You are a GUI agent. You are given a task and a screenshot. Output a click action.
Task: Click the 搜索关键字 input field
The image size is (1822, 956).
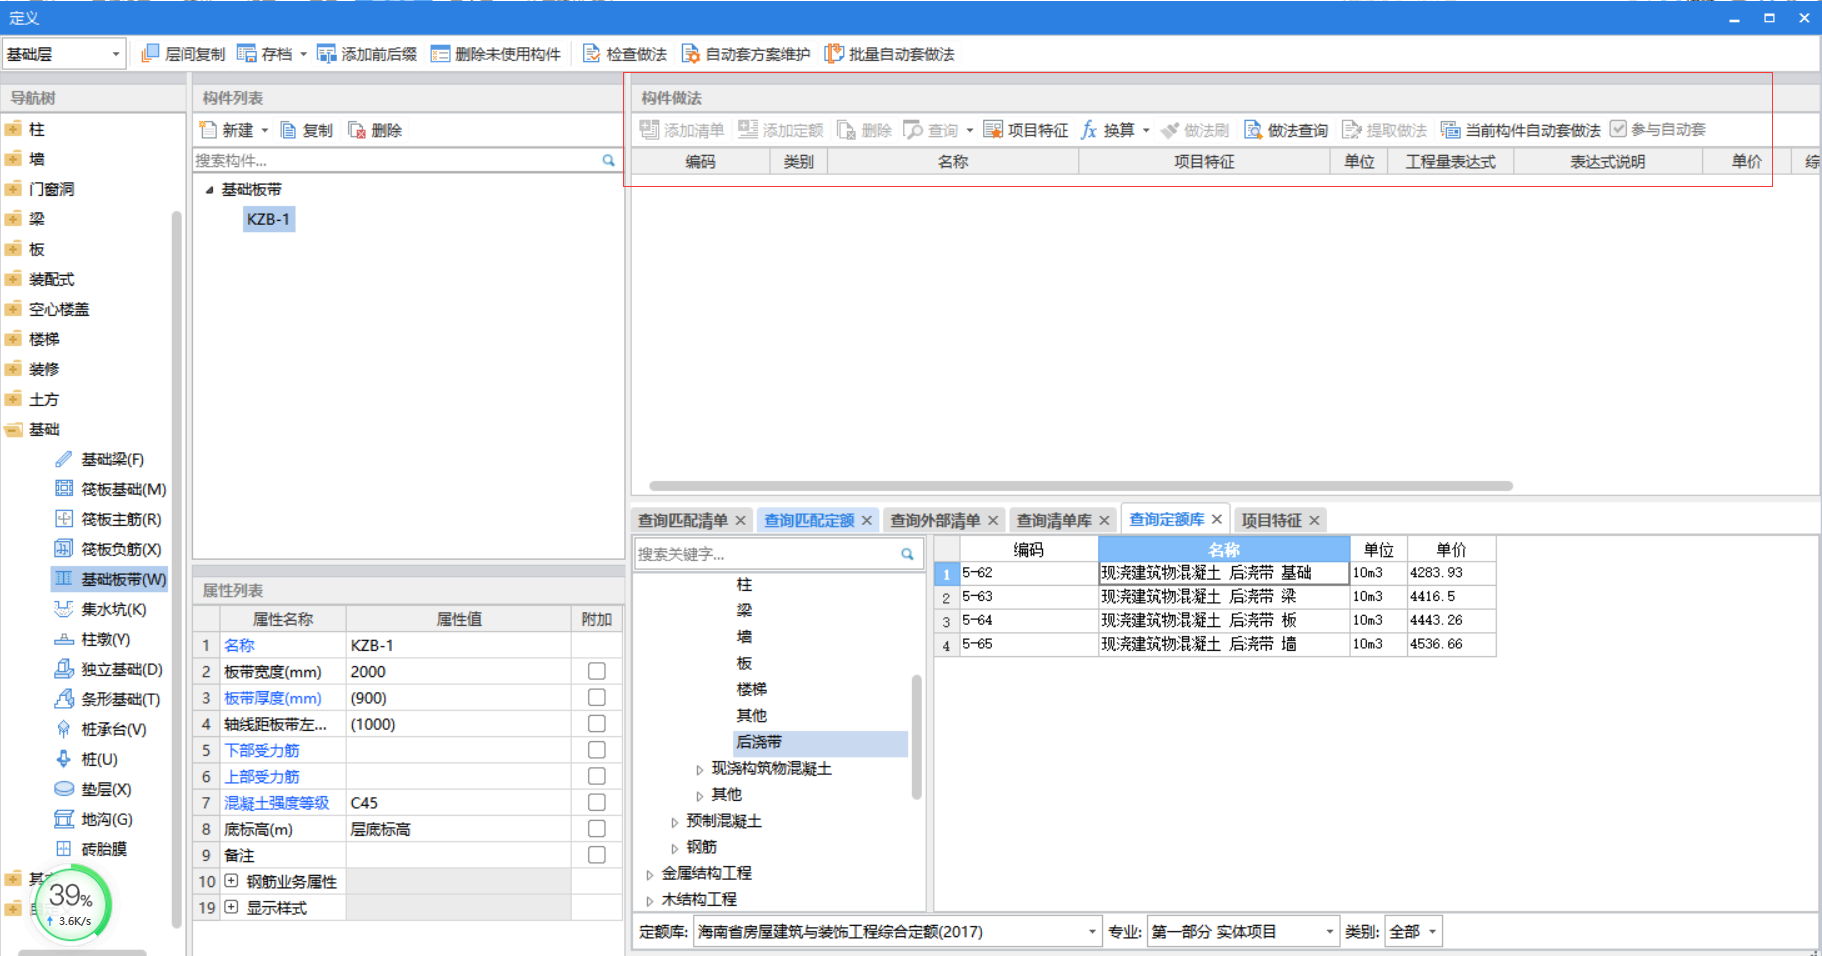pos(767,554)
